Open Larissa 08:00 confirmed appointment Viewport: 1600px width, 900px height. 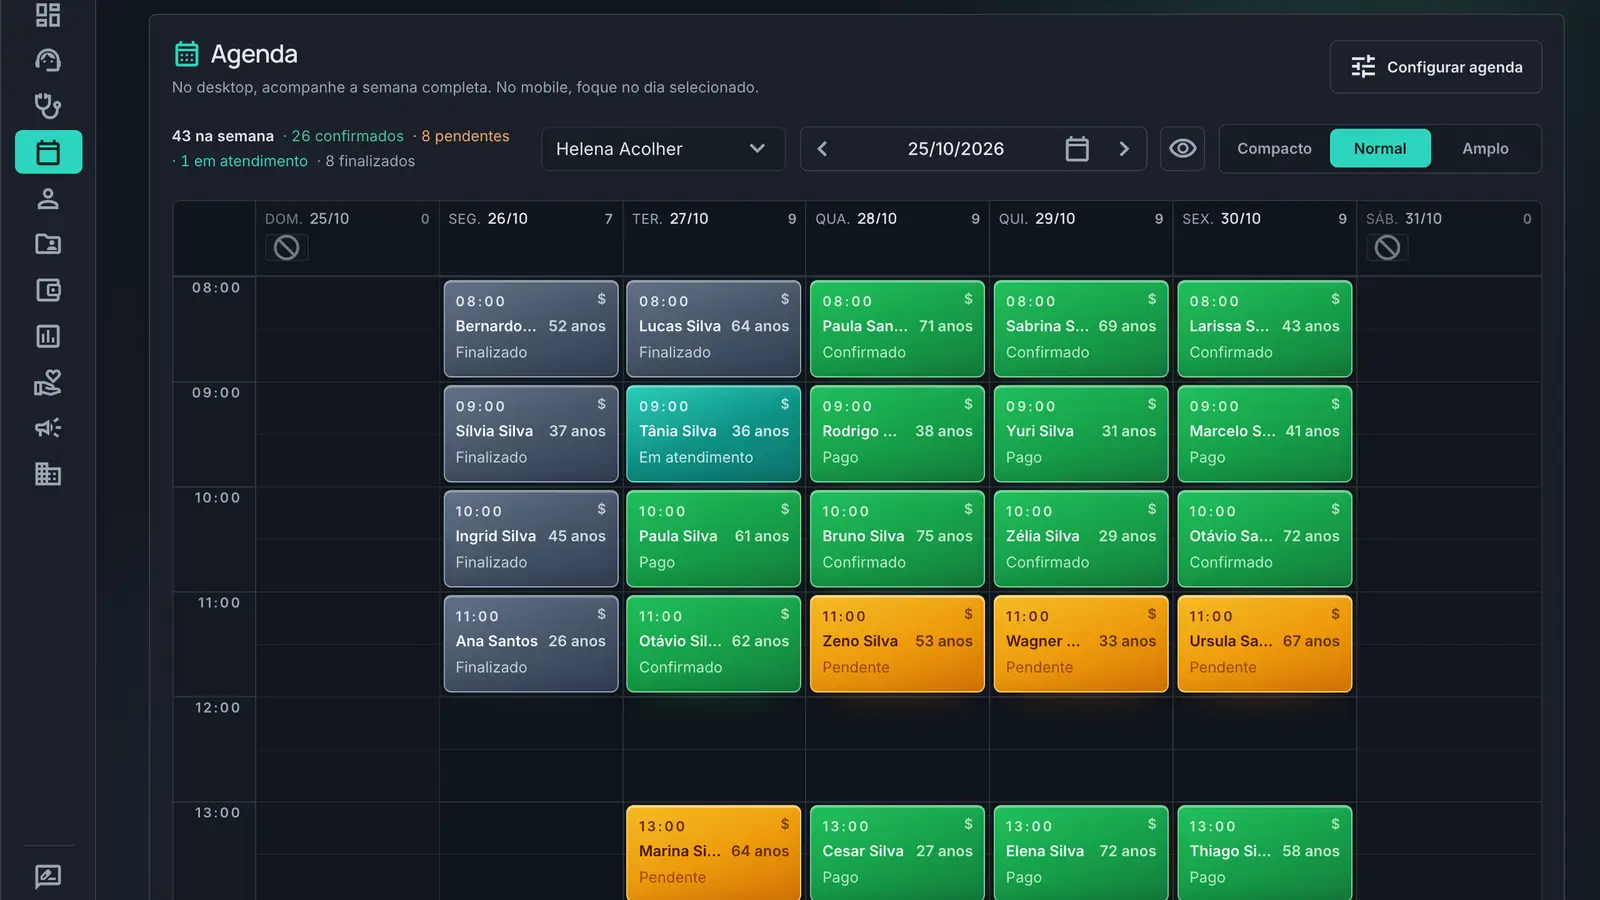(1264, 329)
